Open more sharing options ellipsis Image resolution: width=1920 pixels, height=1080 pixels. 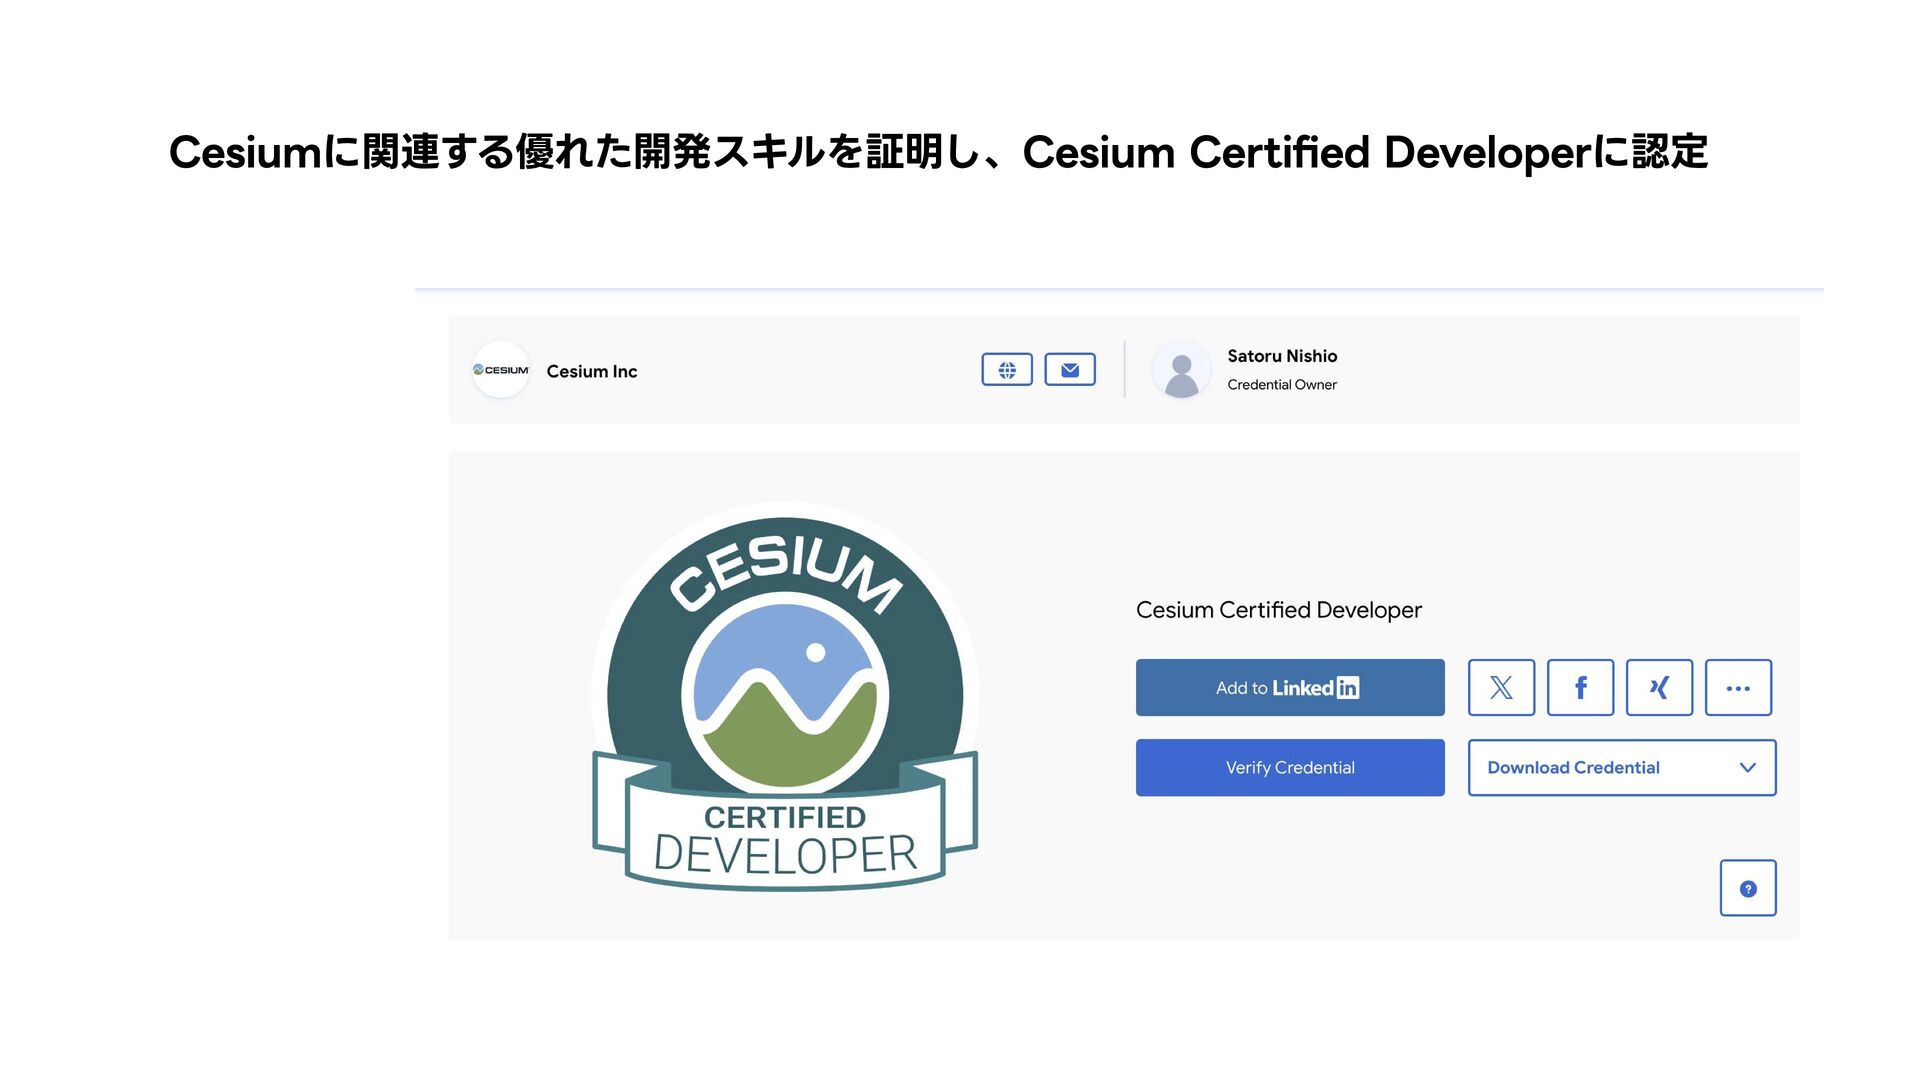pyautogui.click(x=1738, y=688)
